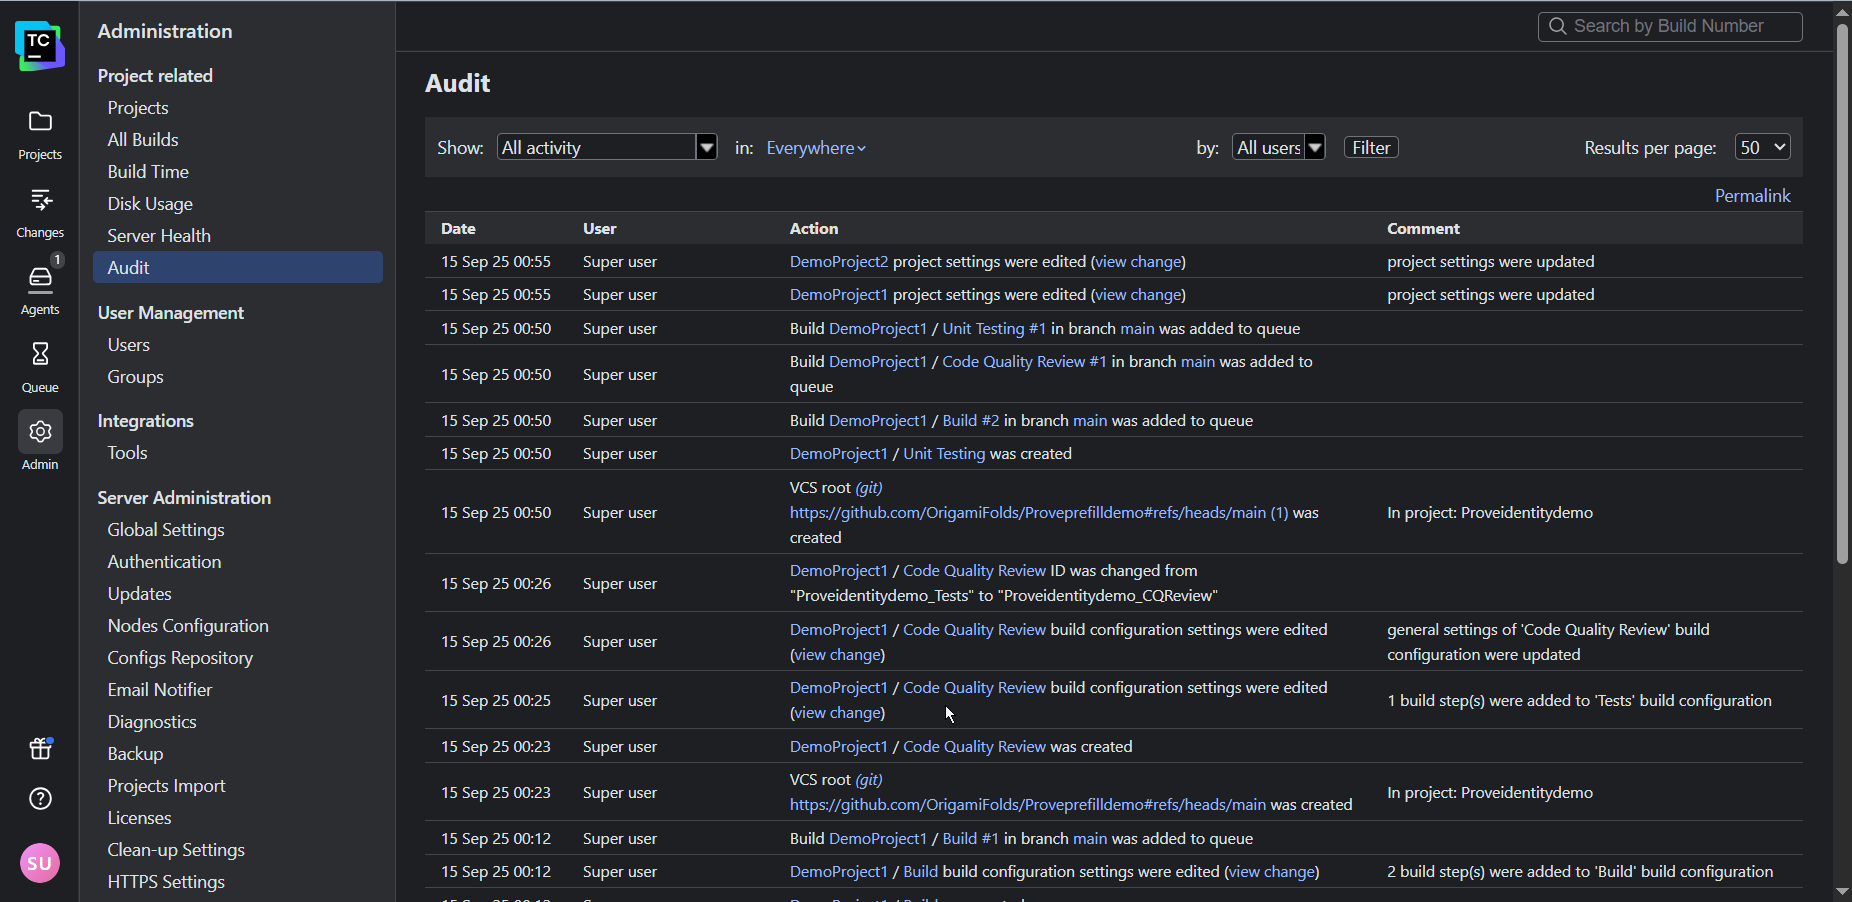
Task: Open the Changes sidebar icon
Action: (x=40, y=201)
